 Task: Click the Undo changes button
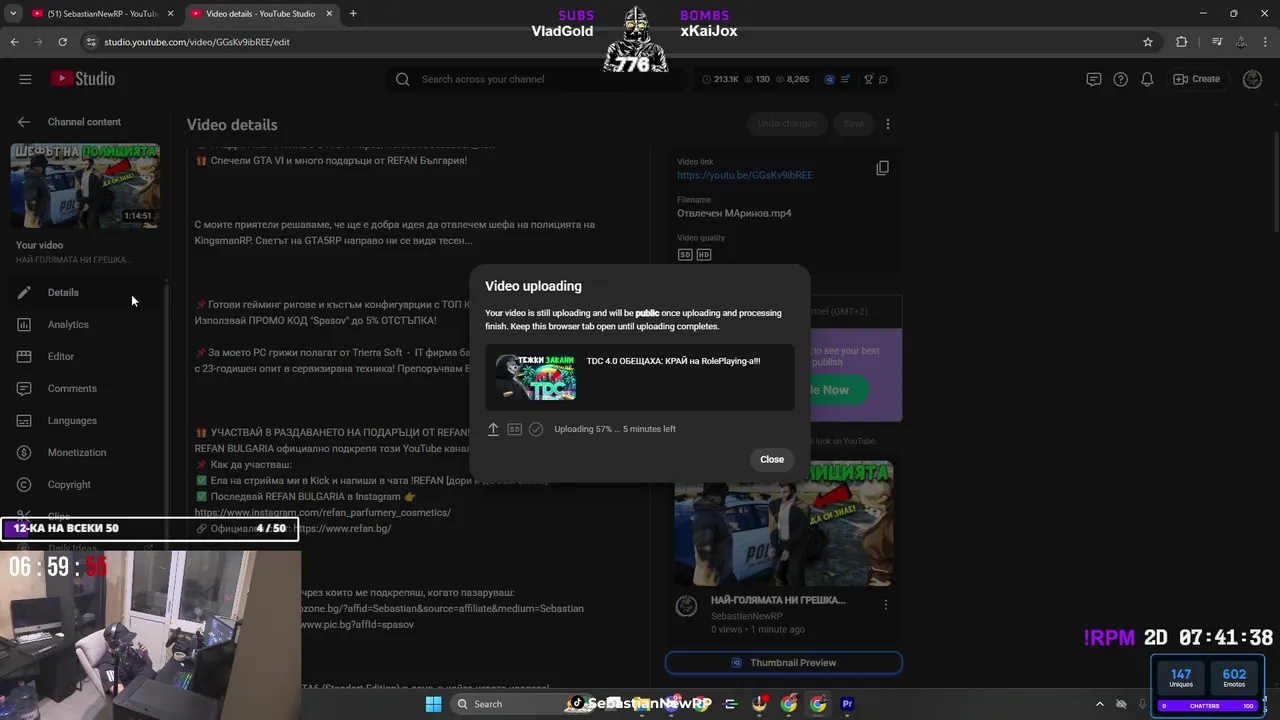(x=787, y=124)
